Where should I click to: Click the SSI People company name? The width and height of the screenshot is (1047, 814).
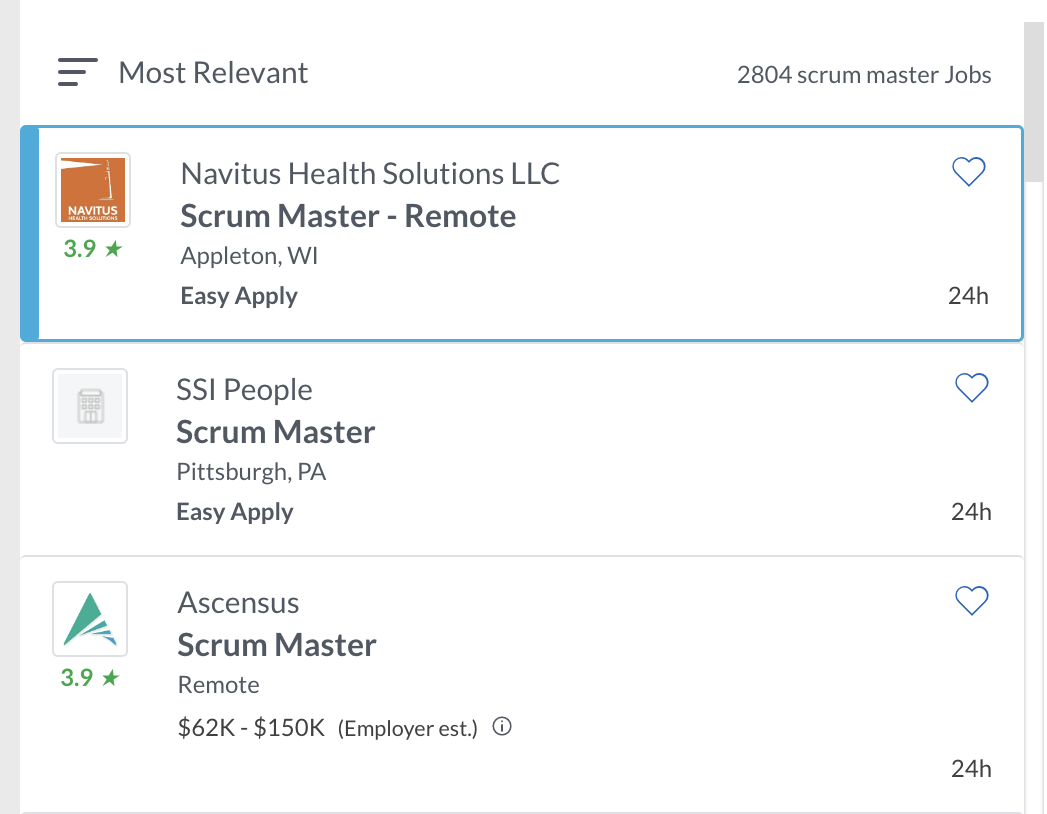click(244, 390)
